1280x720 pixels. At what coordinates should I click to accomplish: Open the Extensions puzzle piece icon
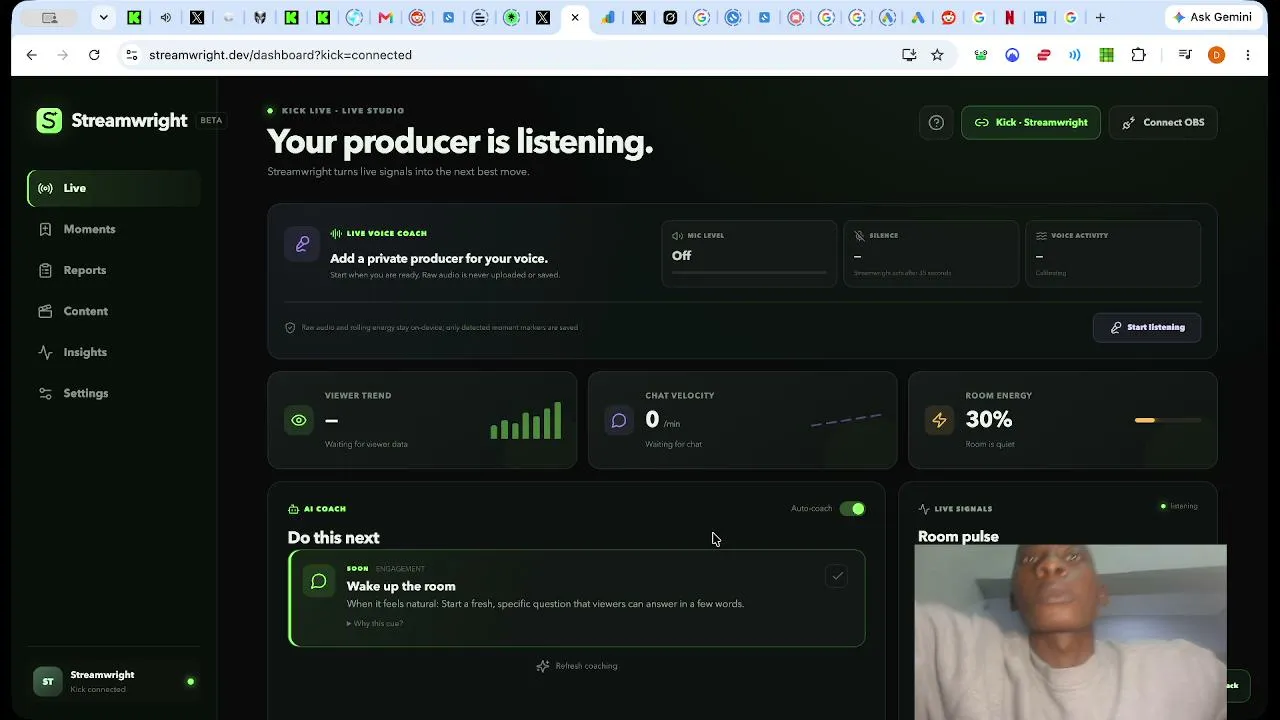coord(1138,55)
